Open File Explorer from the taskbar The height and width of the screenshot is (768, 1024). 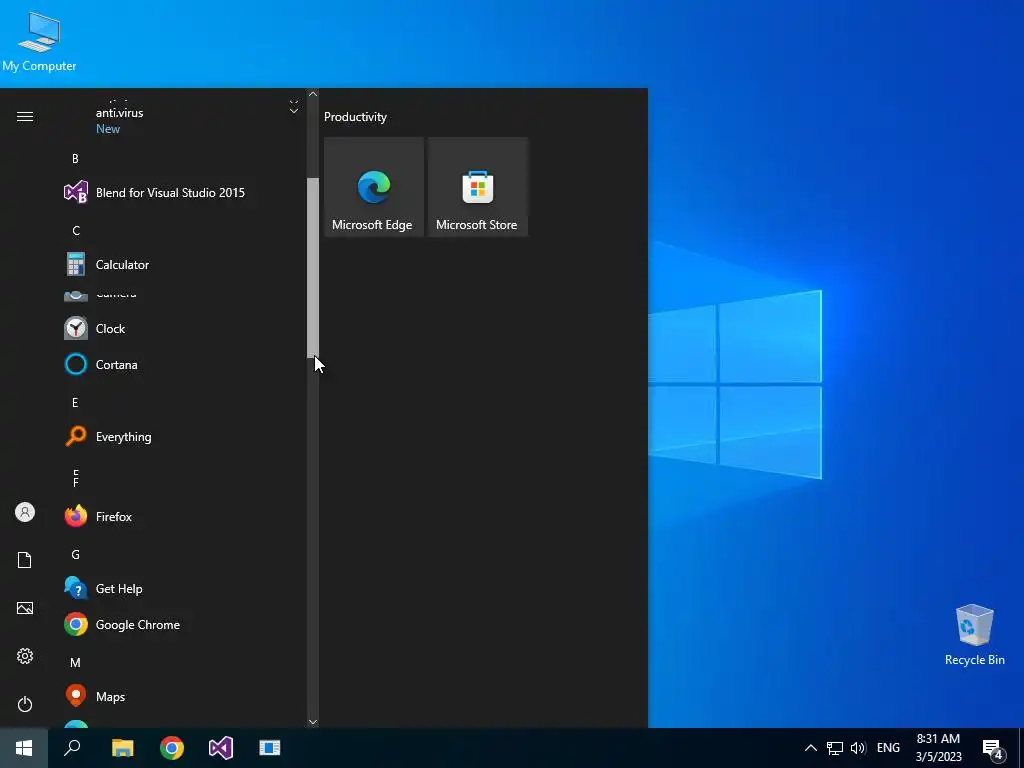tap(122, 748)
